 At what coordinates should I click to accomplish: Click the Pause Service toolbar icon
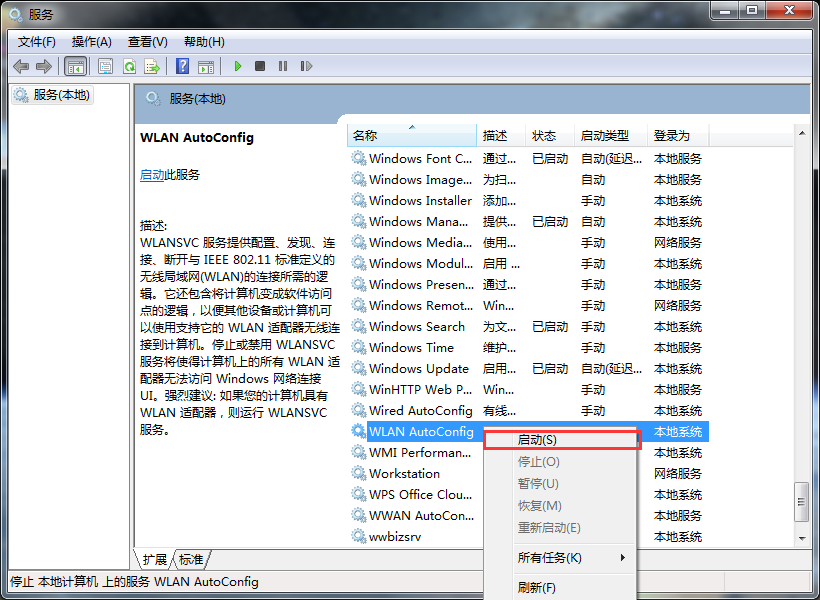tap(283, 66)
